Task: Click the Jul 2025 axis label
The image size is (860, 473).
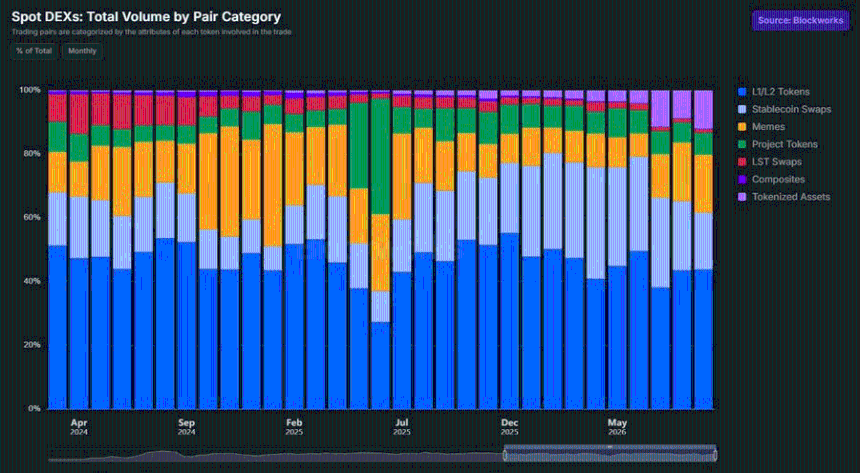Action: (x=401, y=427)
